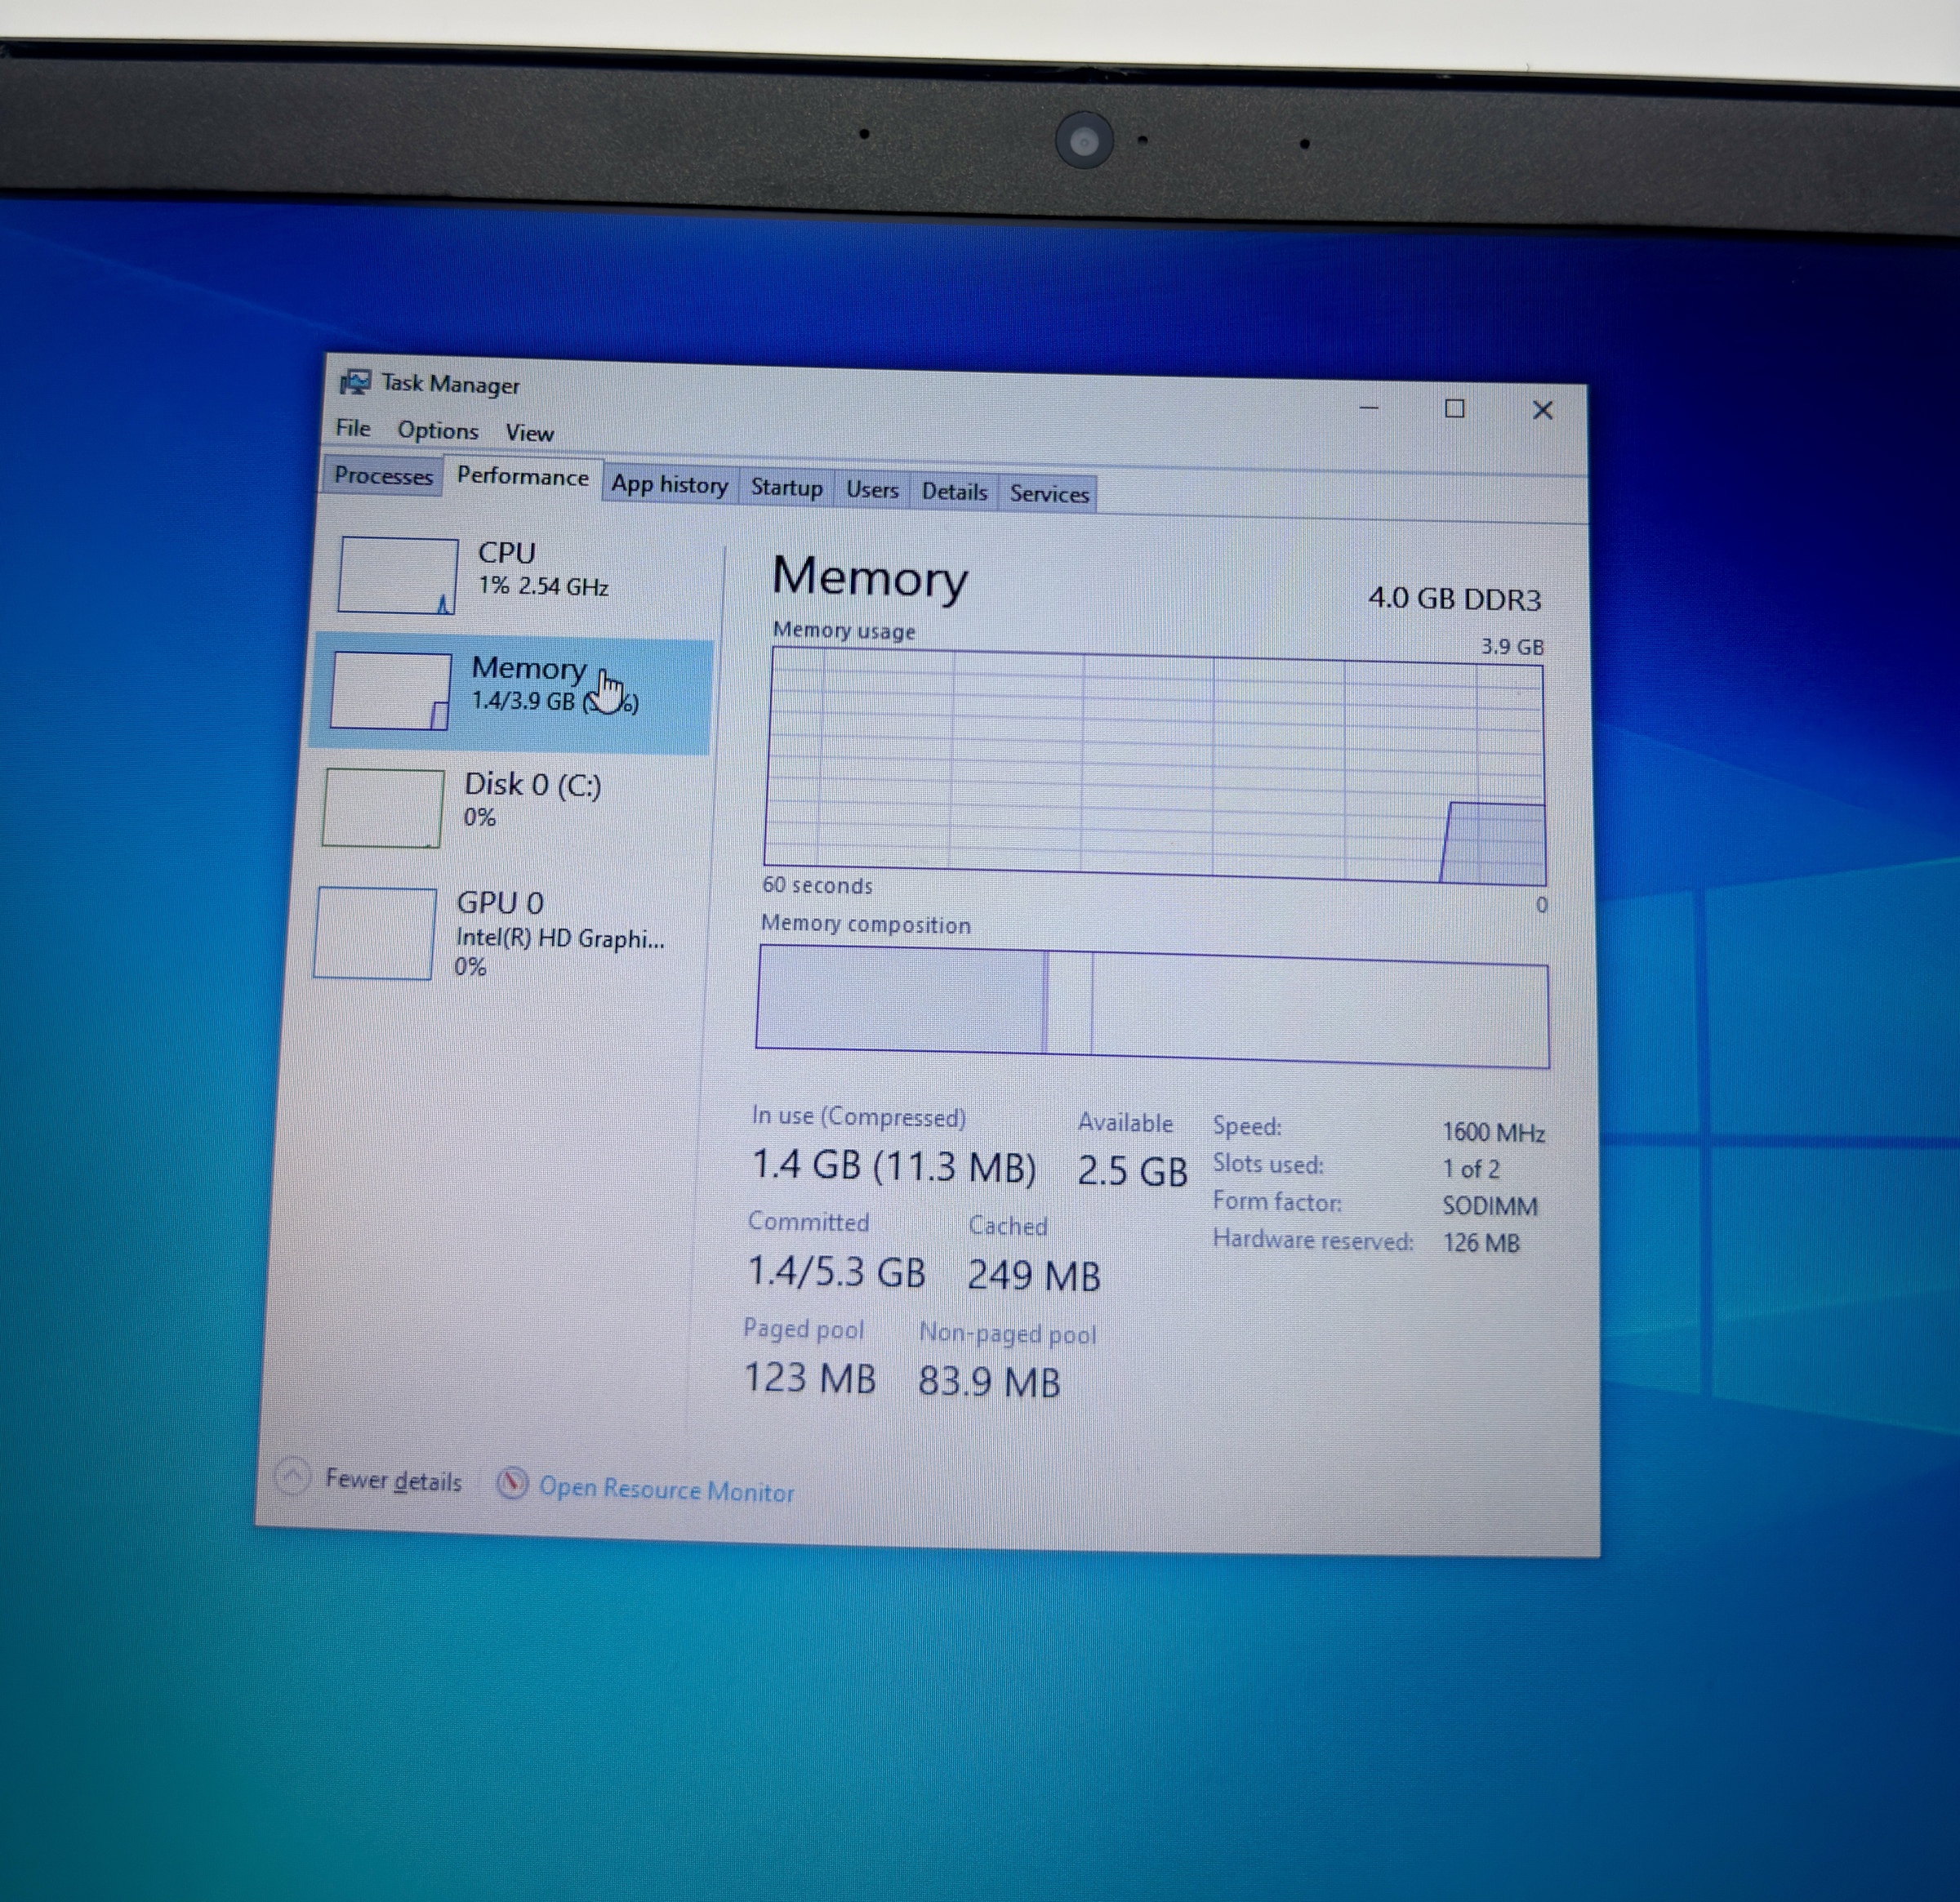Click the Memory composition bar
Screen dimensions: 1960x1902
click(1152, 1007)
